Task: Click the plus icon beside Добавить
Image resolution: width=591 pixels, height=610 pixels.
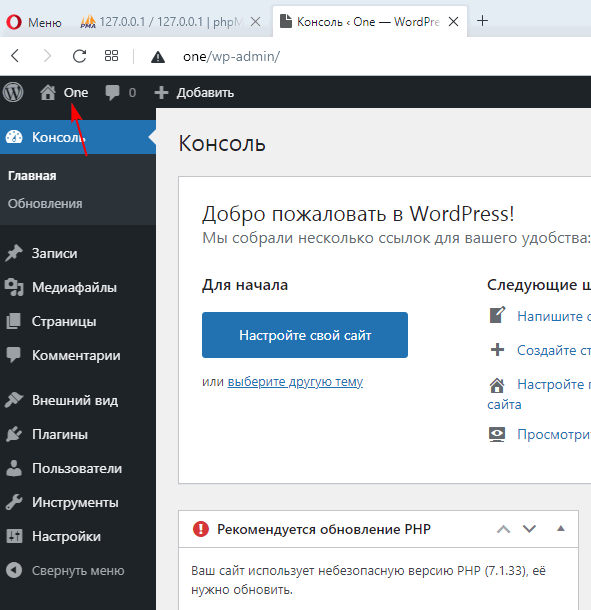Action: pos(161,93)
